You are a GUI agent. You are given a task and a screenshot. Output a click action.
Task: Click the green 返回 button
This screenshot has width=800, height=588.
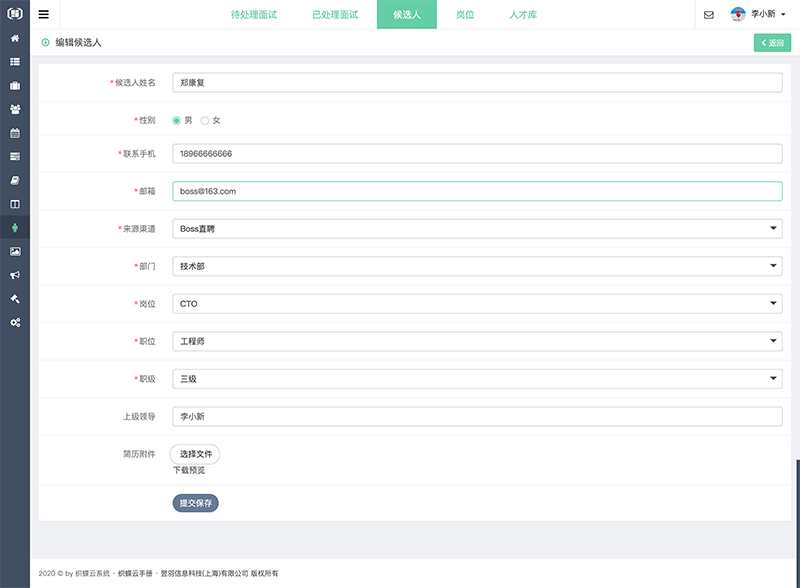pyautogui.click(x=770, y=44)
